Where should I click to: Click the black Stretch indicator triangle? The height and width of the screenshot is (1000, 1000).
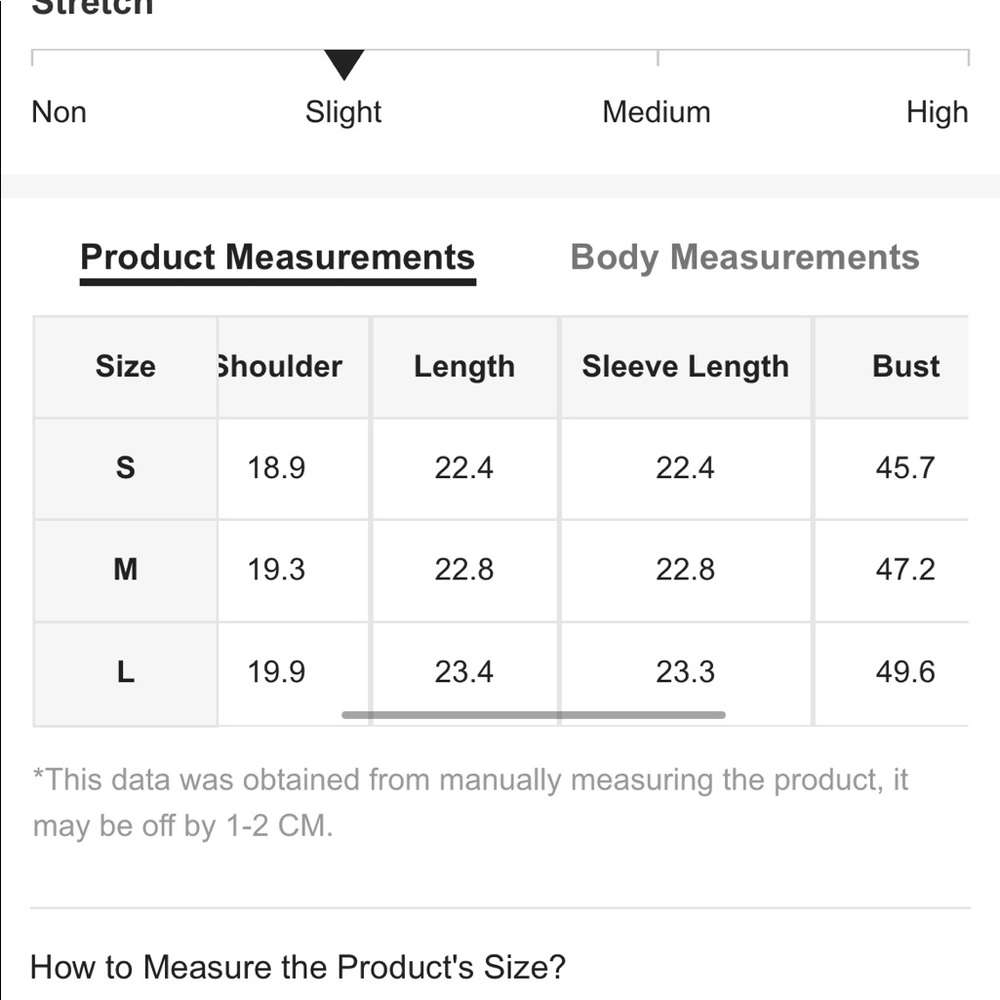coord(344,65)
